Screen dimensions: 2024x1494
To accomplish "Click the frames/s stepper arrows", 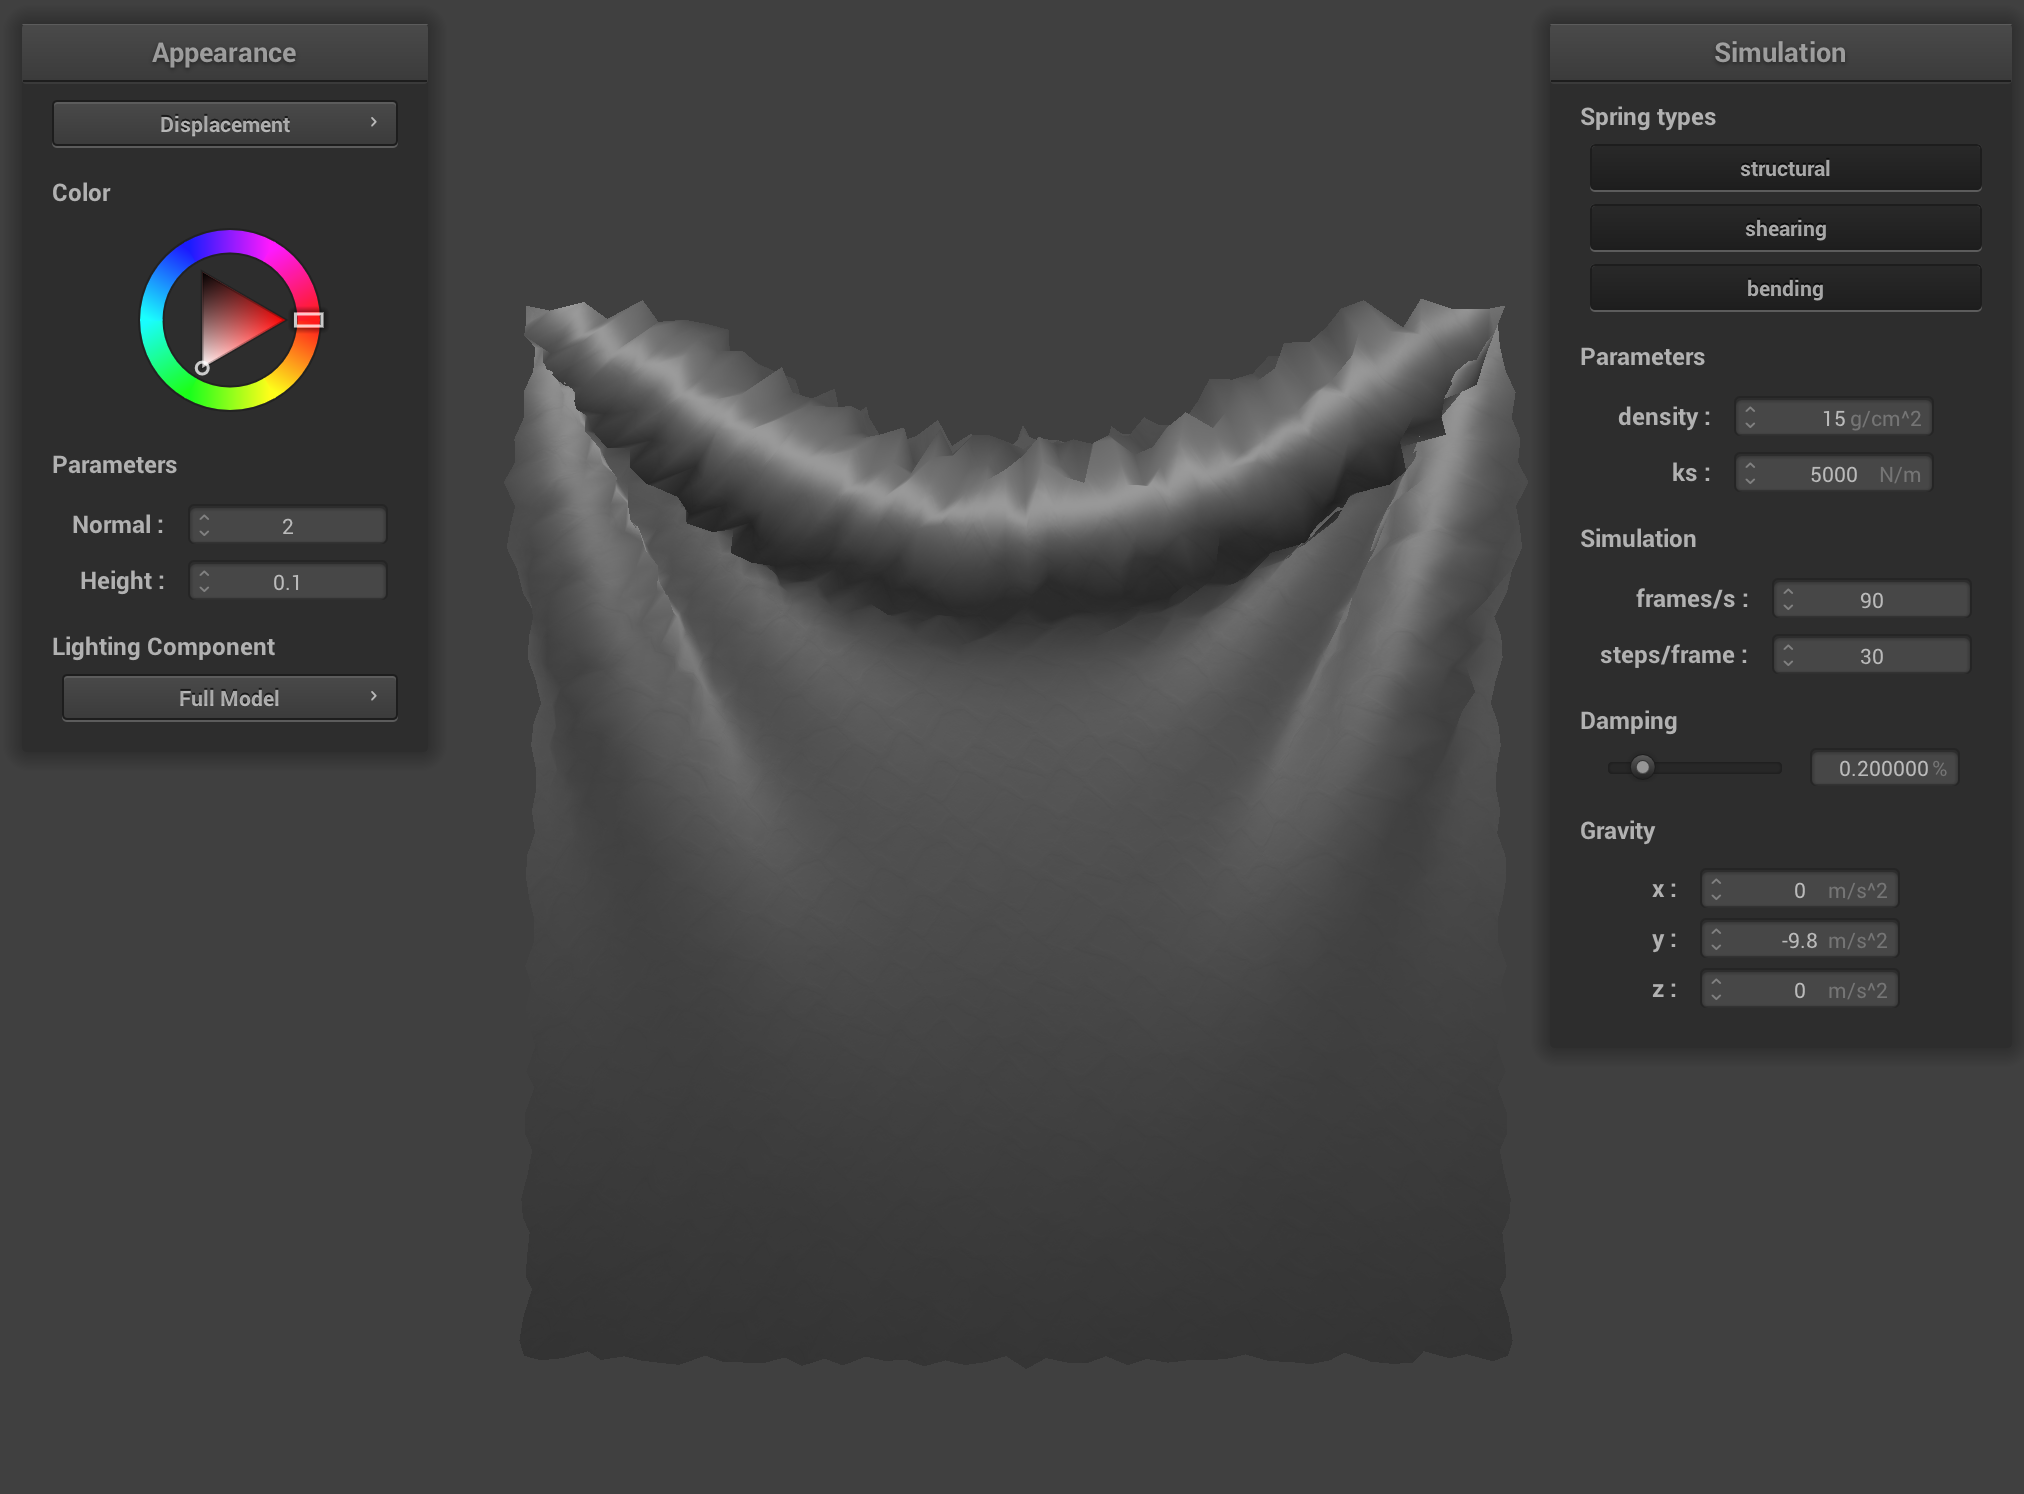I will 1788,600.
